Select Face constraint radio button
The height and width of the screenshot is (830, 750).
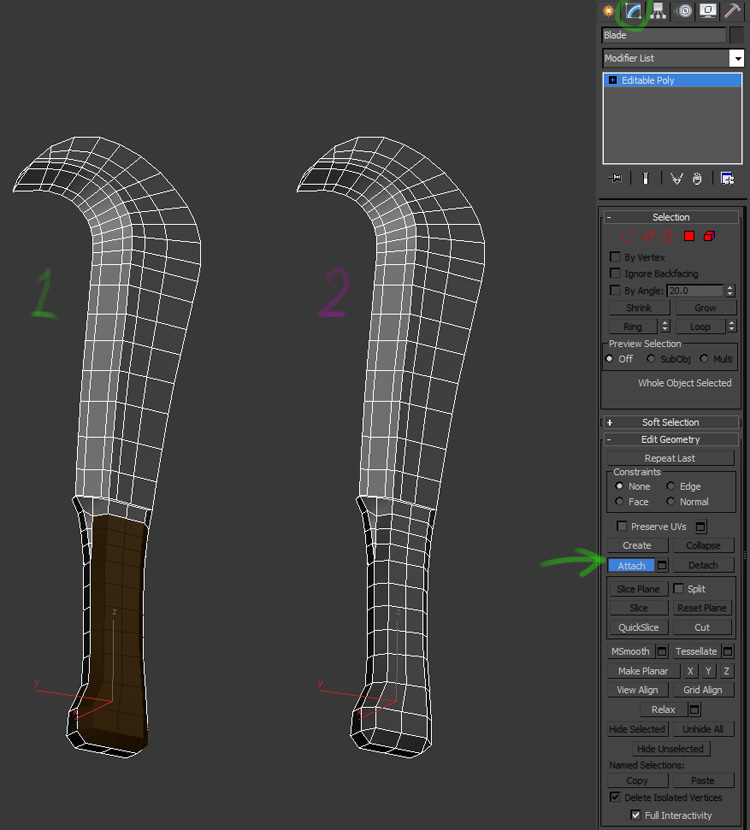point(619,501)
